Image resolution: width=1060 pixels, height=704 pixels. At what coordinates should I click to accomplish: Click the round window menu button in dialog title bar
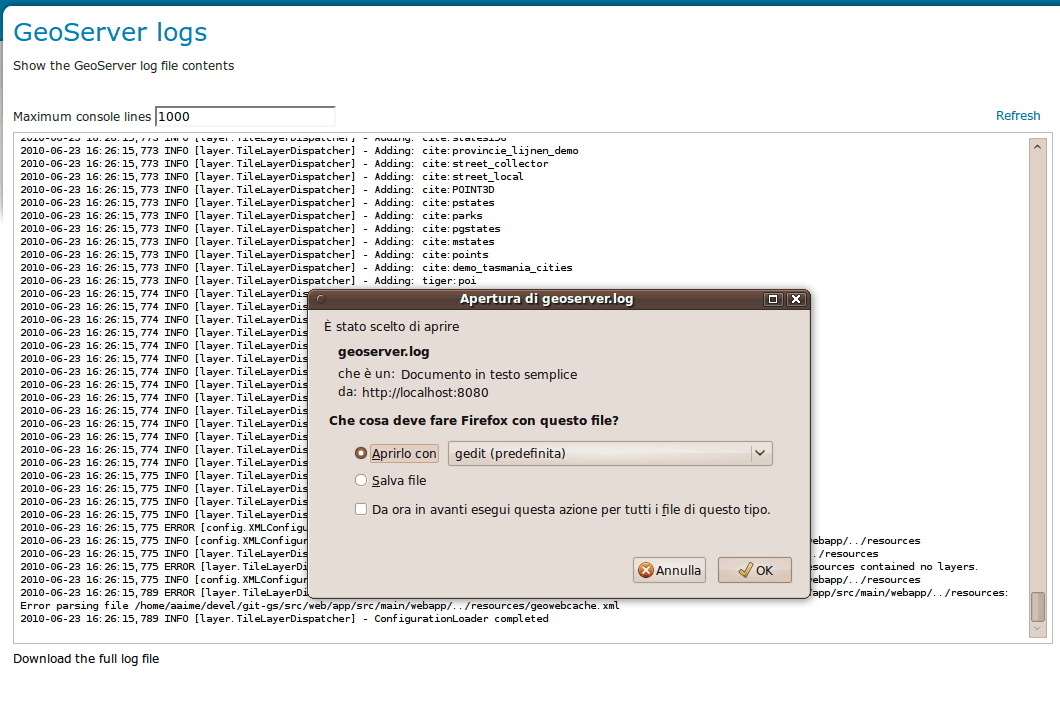click(x=321, y=299)
